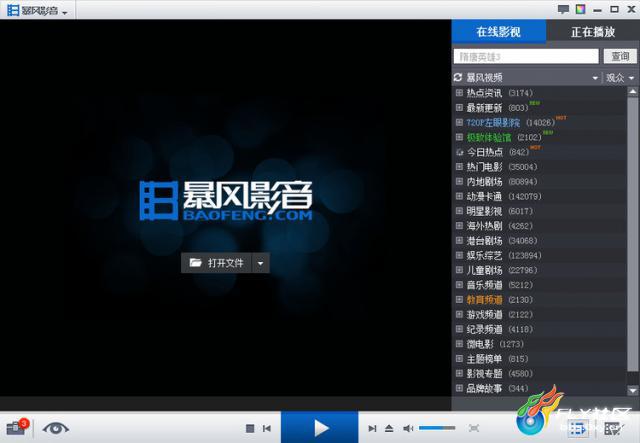The width and height of the screenshot is (640, 443).
Task: Refresh the 暴风视频 list with refresh icon
Action: point(458,77)
